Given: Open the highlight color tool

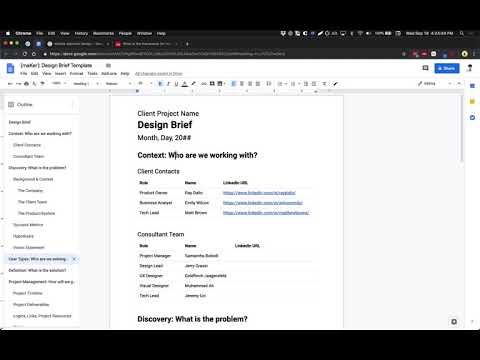Looking at the screenshot, I should tap(193, 84).
